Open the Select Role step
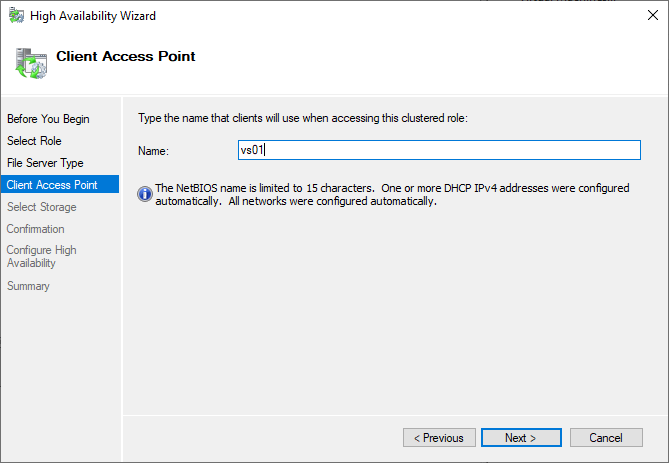 coord(34,141)
